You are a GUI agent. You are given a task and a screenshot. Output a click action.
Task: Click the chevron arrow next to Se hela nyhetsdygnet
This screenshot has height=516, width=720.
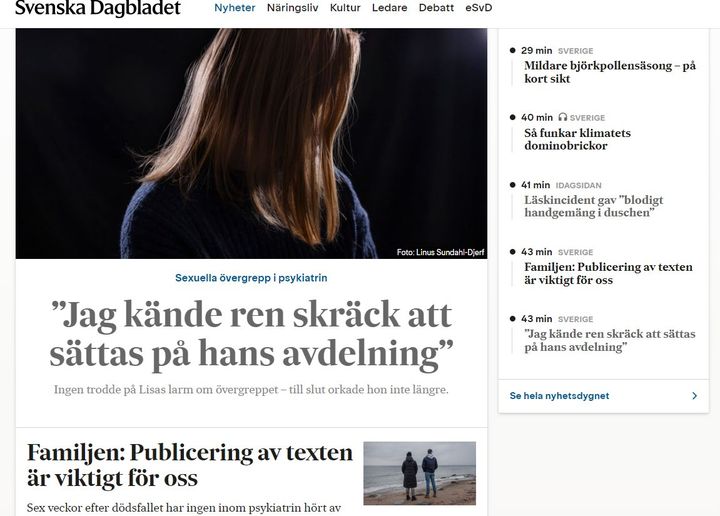pyautogui.click(x=694, y=396)
